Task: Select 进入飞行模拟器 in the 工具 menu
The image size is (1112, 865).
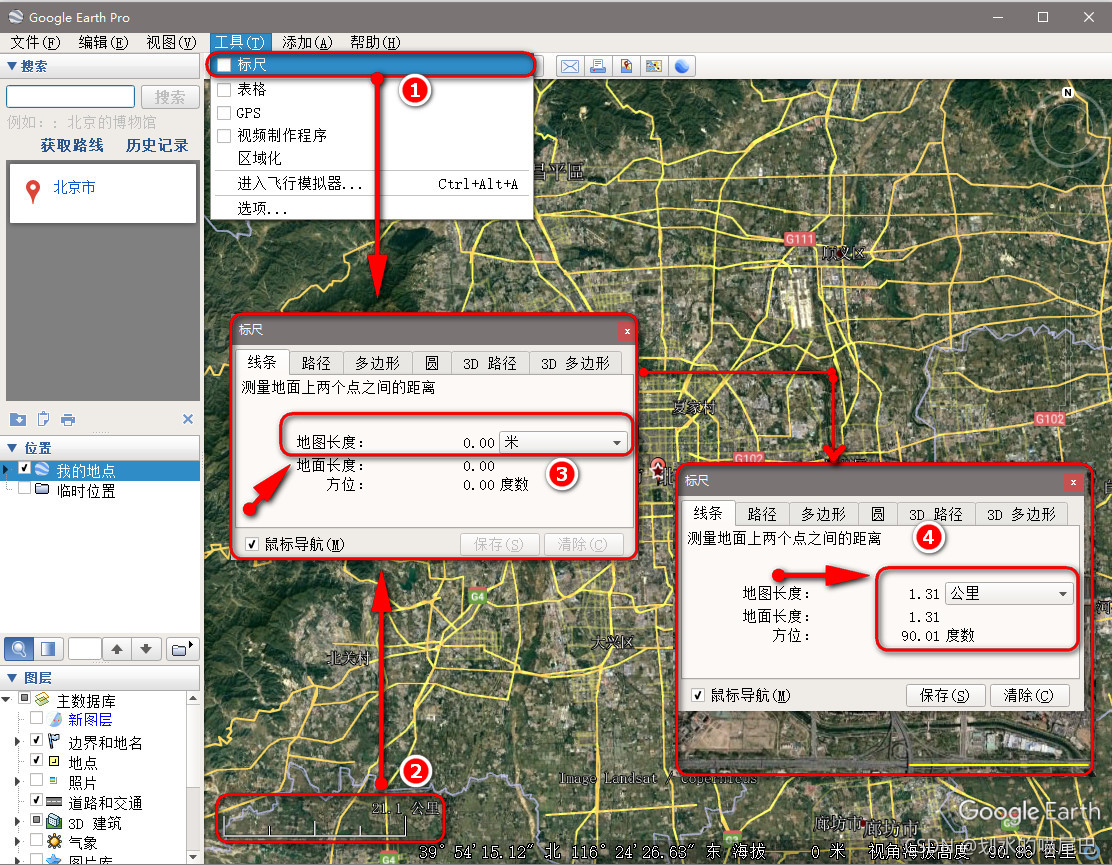Action: (372, 184)
